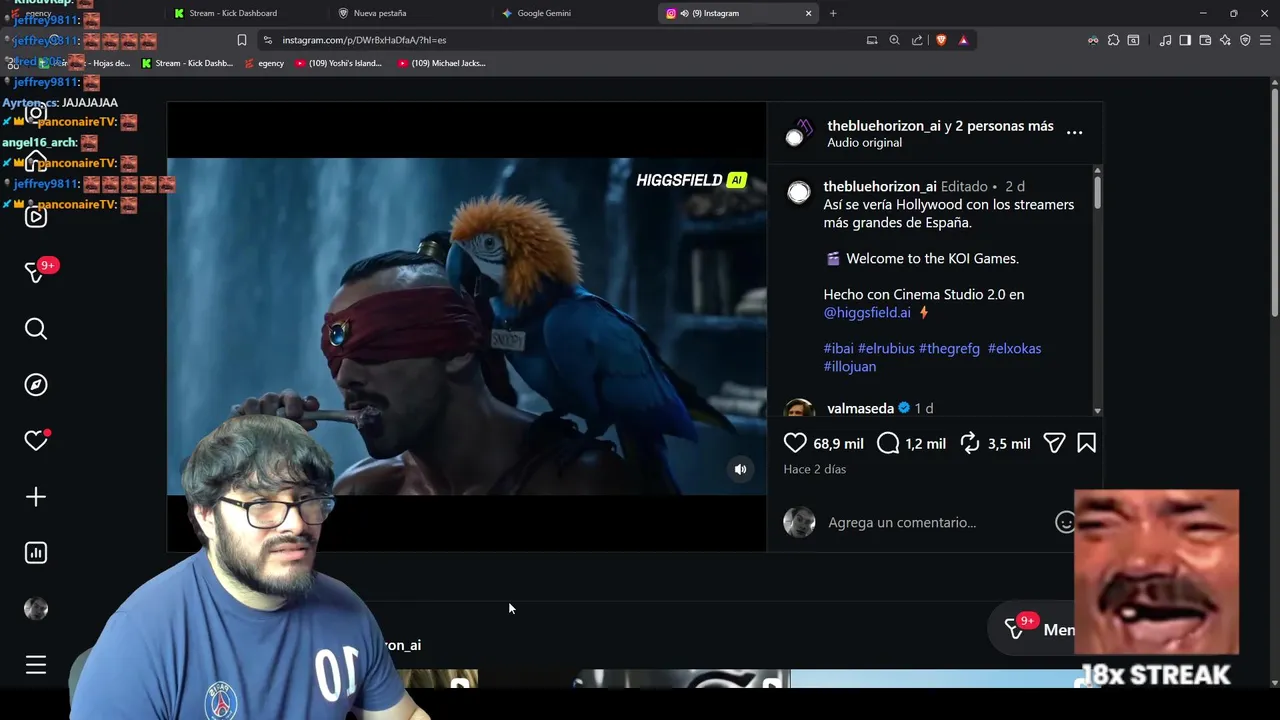Open the #elrubius hashtag
The image size is (1280, 720).
(886, 348)
